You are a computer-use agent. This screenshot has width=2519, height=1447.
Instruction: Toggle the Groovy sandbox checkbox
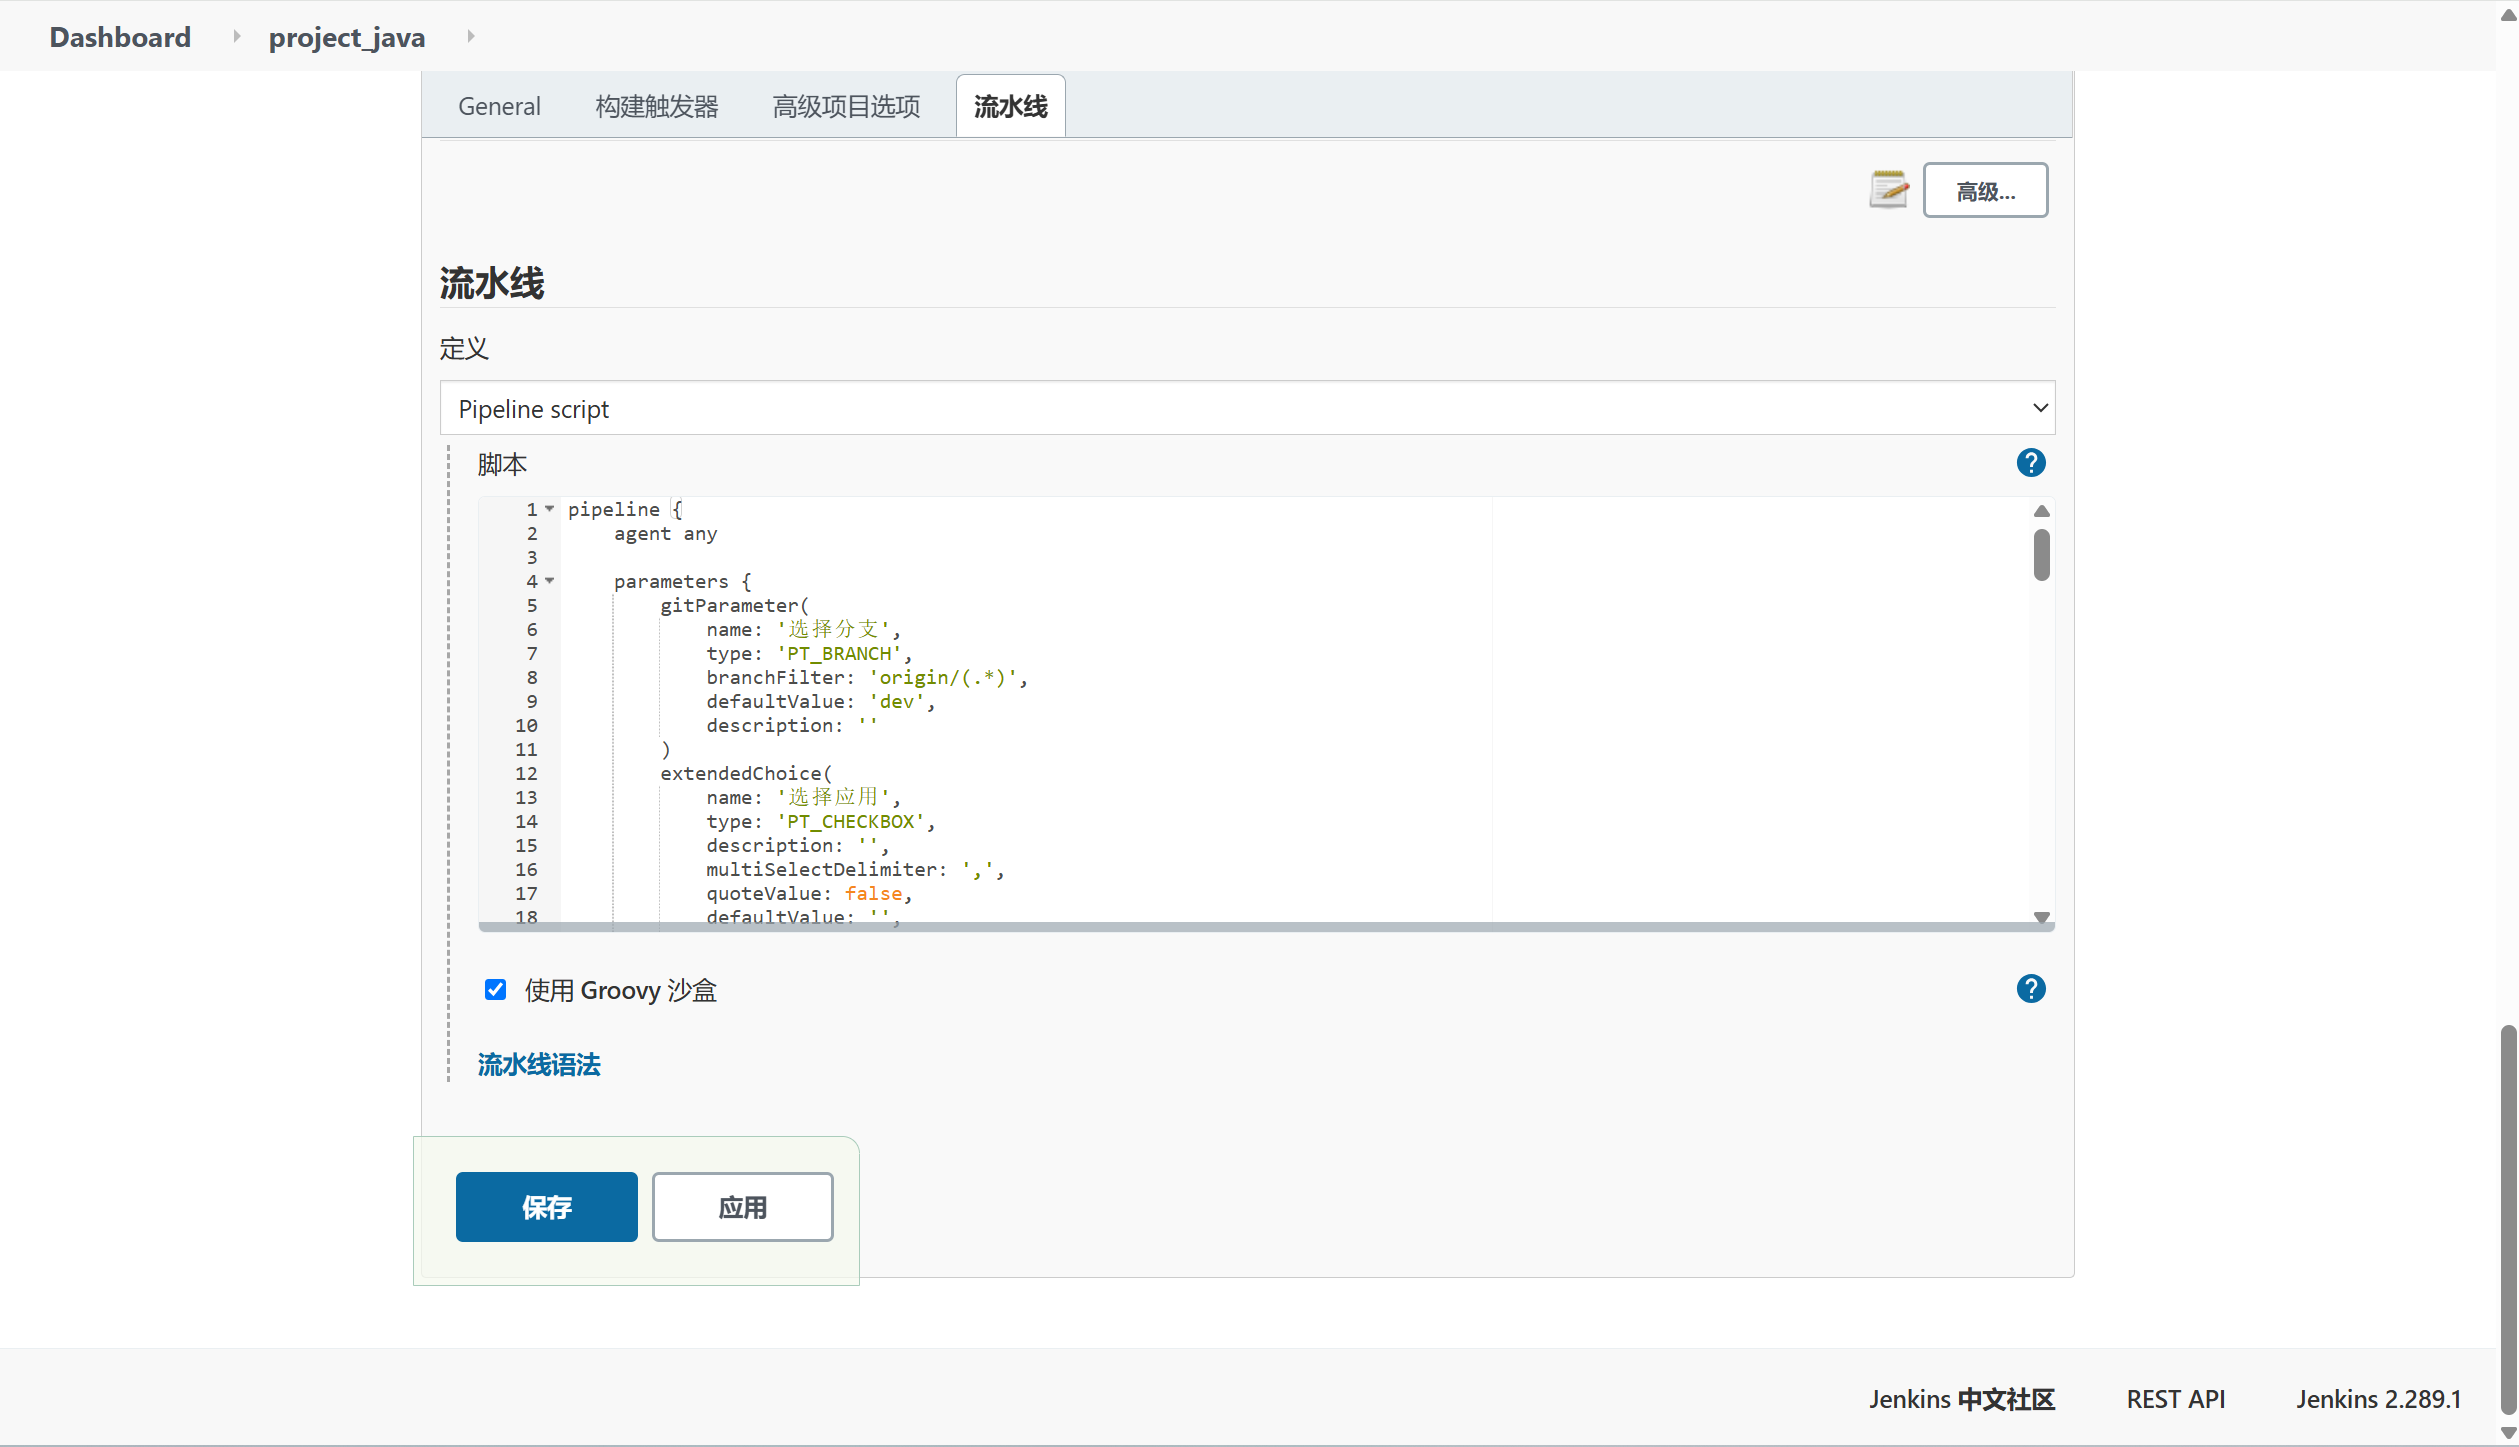[495, 990]
